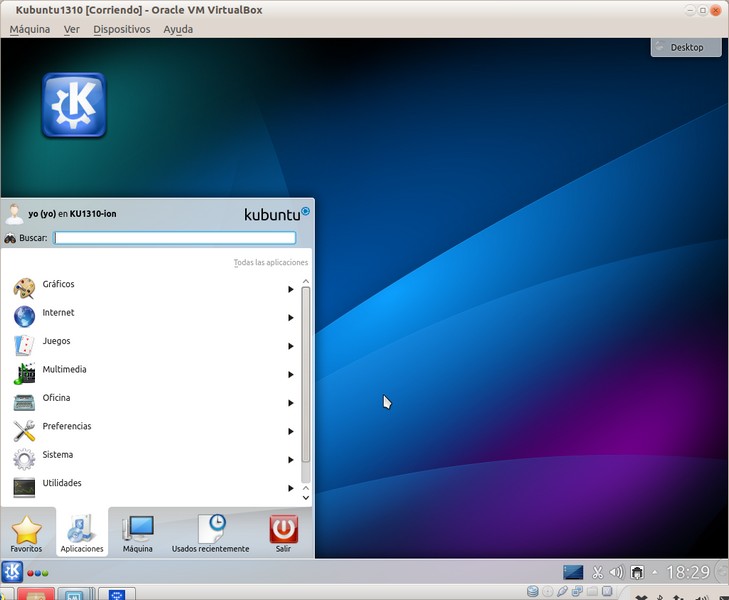Click the volume speaker tray icon
This screenshot has height=600, width=729.
tap(617, 572)
